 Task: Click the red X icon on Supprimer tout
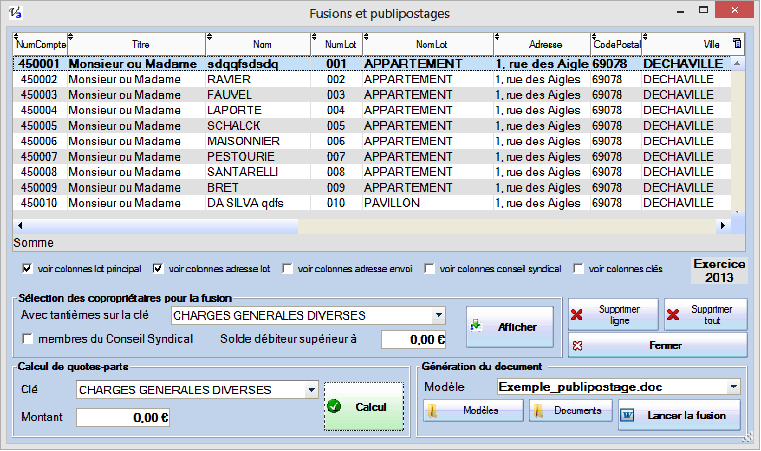673,315
